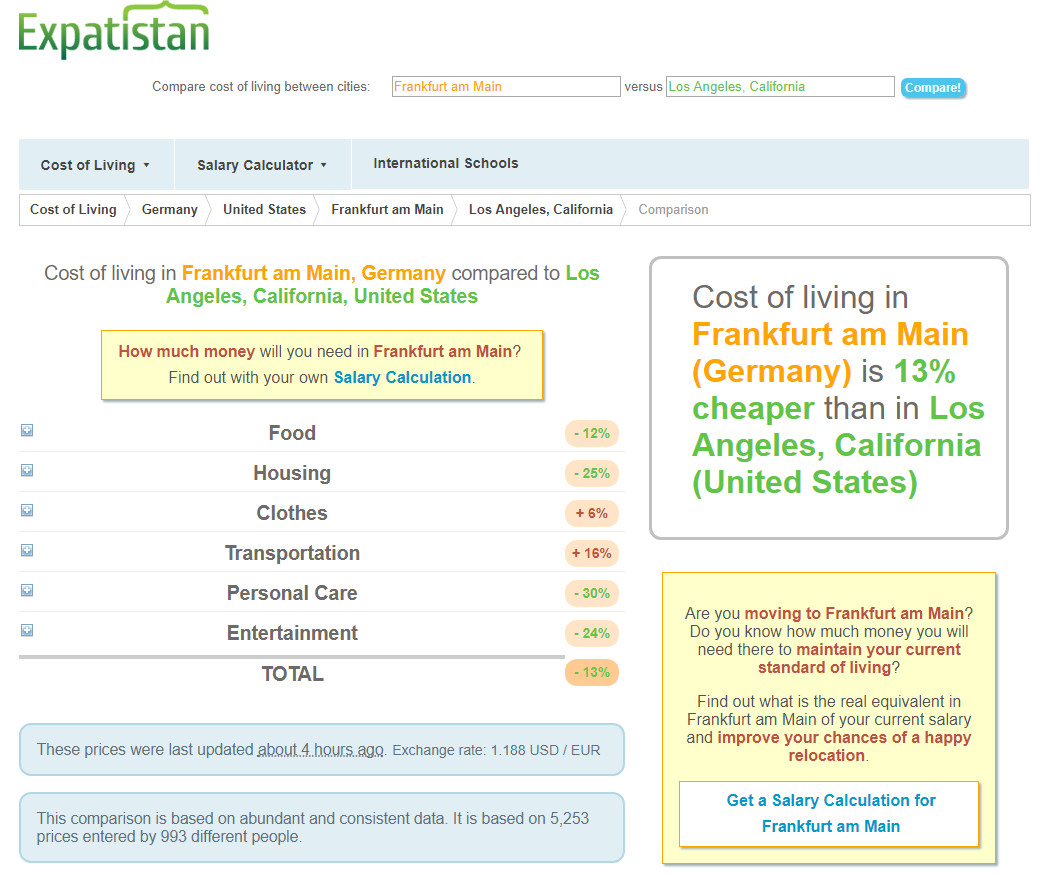Open the Los Angeles, California breadcrumb
This screenshot has height=877, width=1043.
[x=540, y=210]
